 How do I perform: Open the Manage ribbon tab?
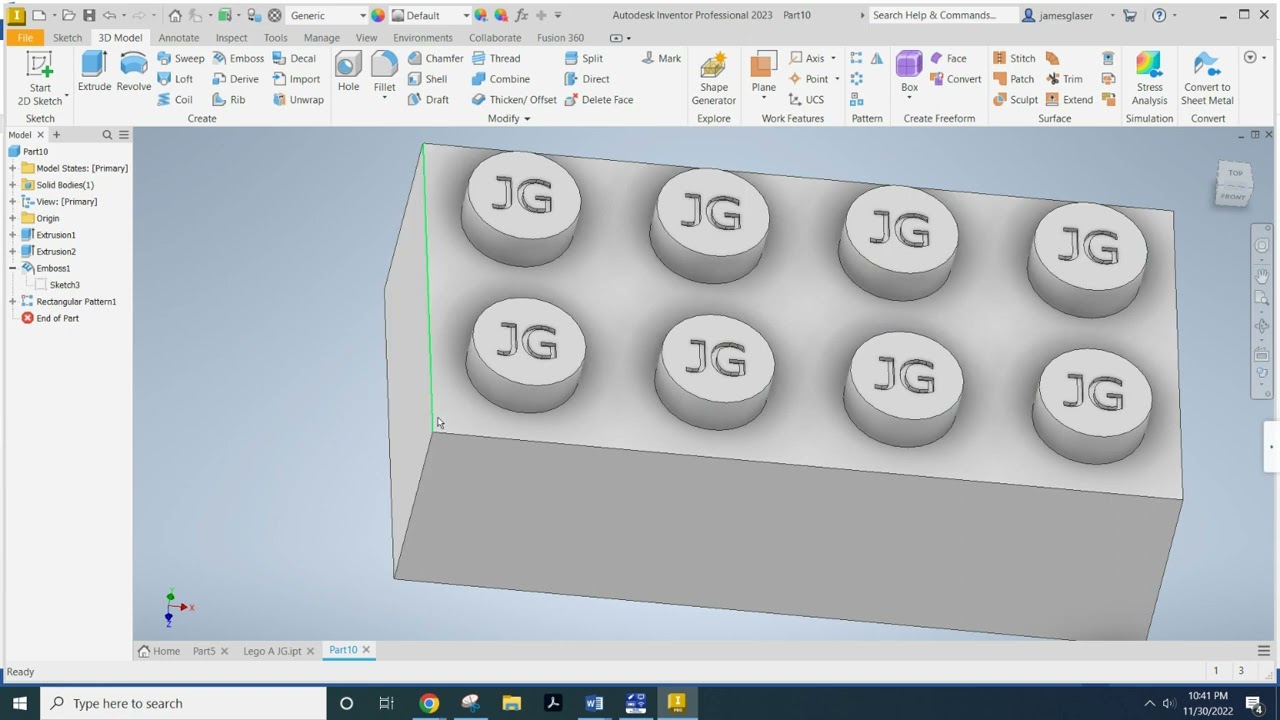(x=321, y=38)
